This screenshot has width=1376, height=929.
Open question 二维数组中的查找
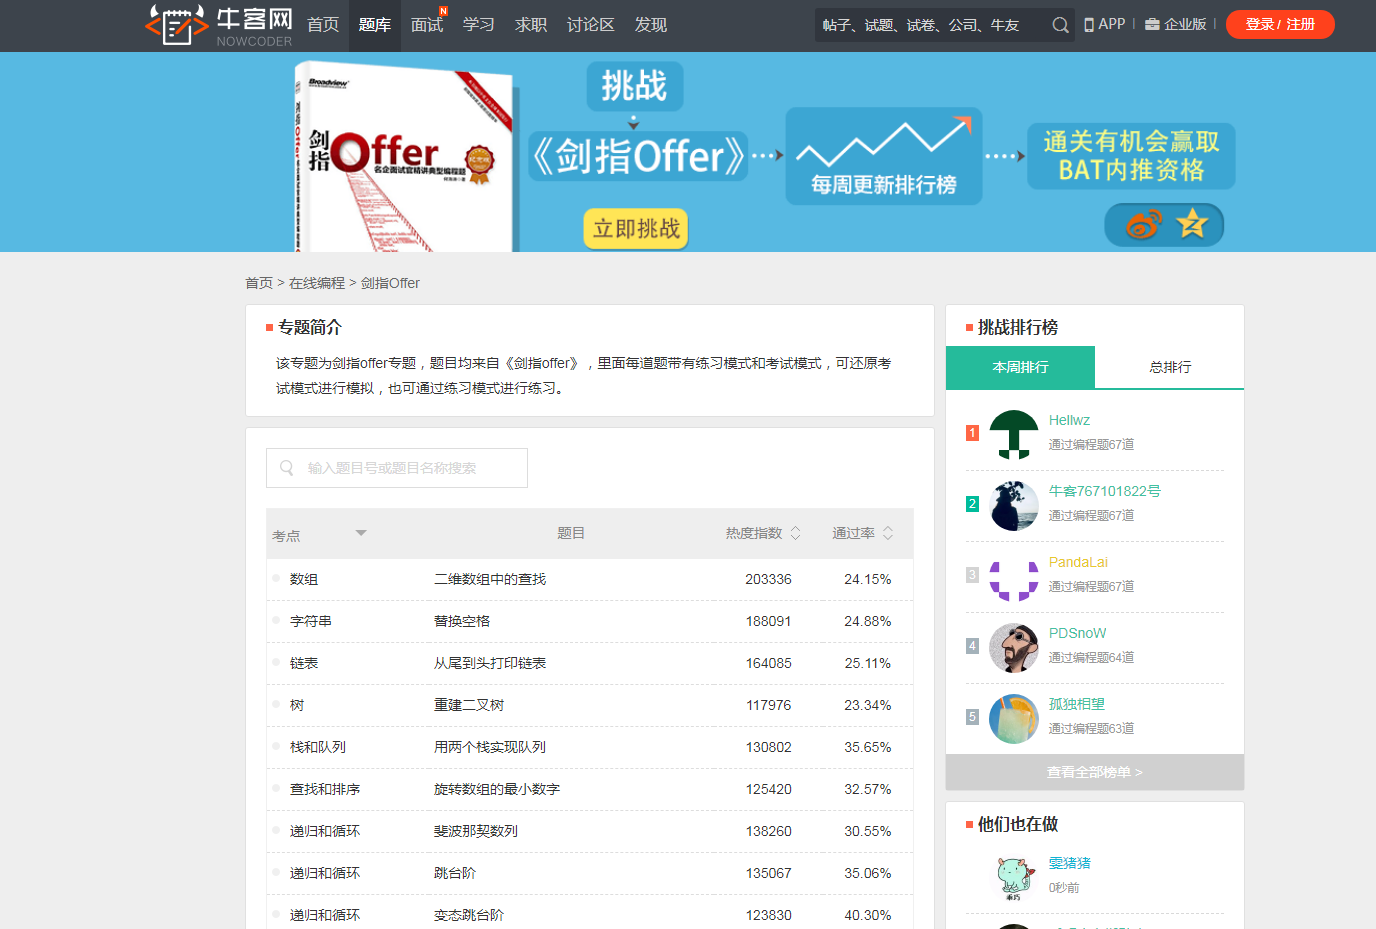pyautogui.click(x=490, y=579)
